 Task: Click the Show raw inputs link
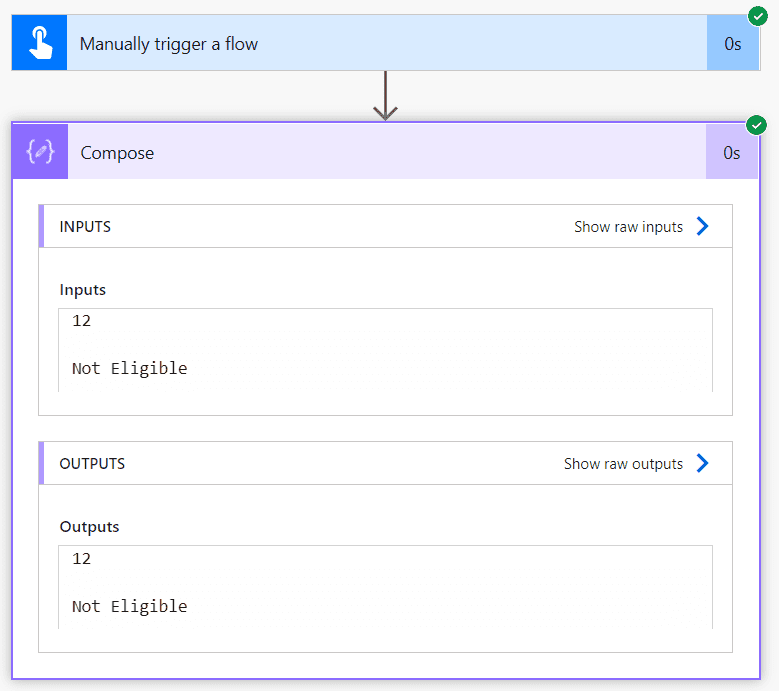[x=628, y=227]
